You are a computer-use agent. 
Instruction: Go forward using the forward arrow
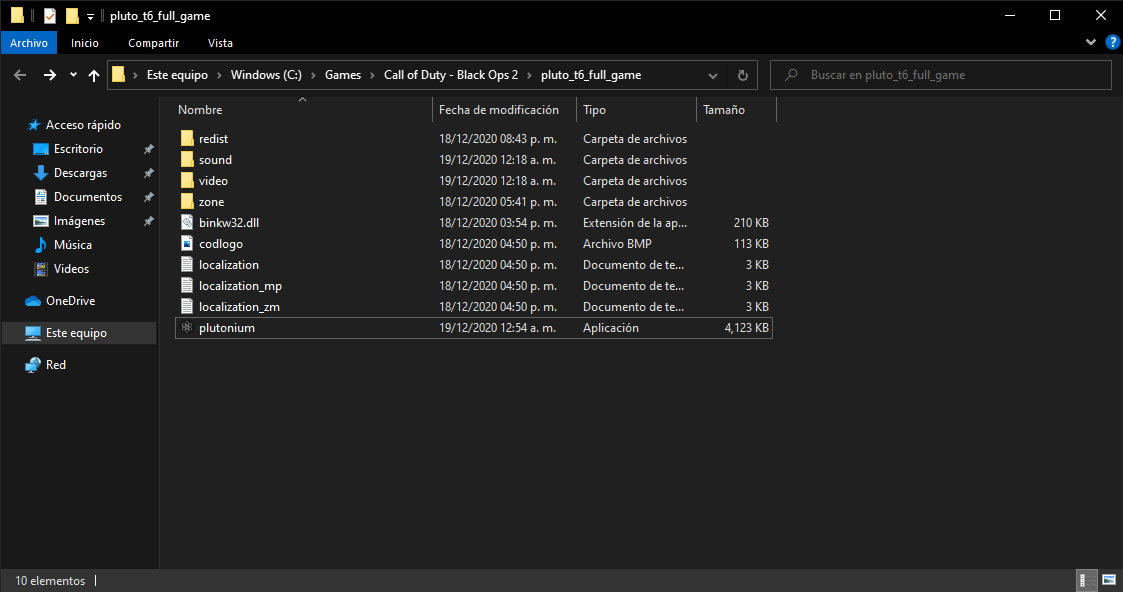[49, 75]
